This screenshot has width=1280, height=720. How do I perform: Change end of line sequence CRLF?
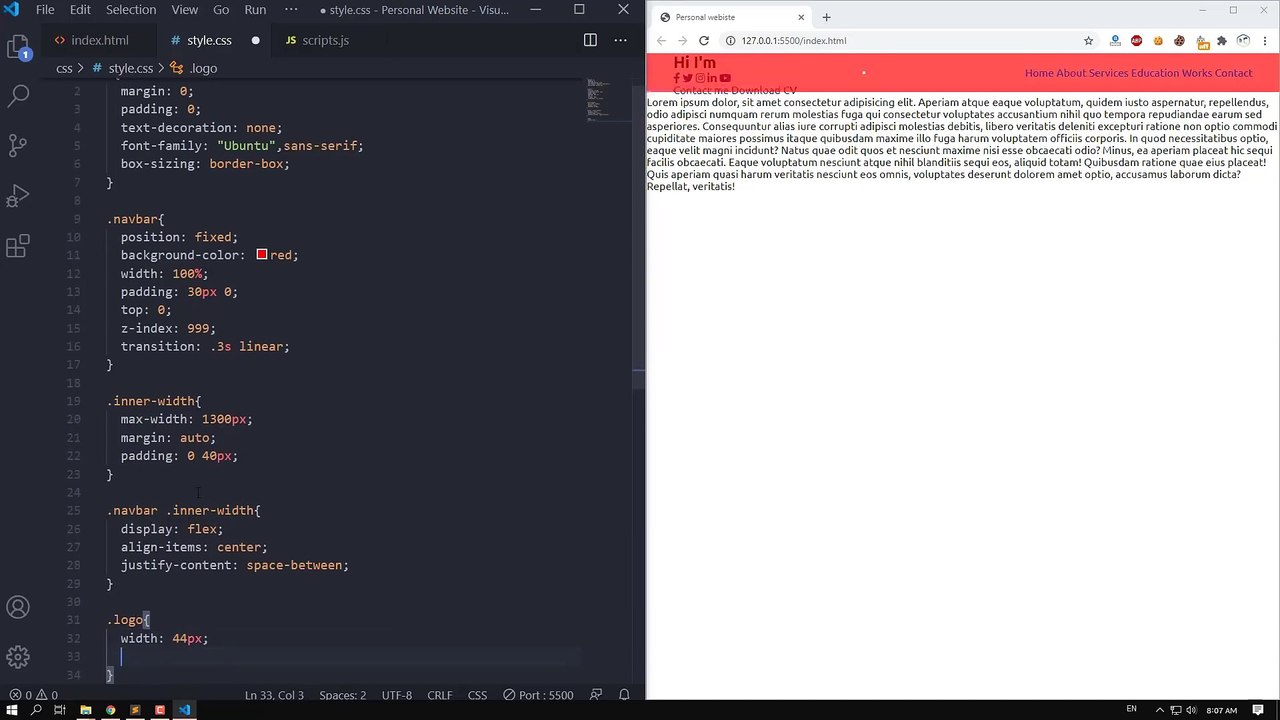pos(440,695)
